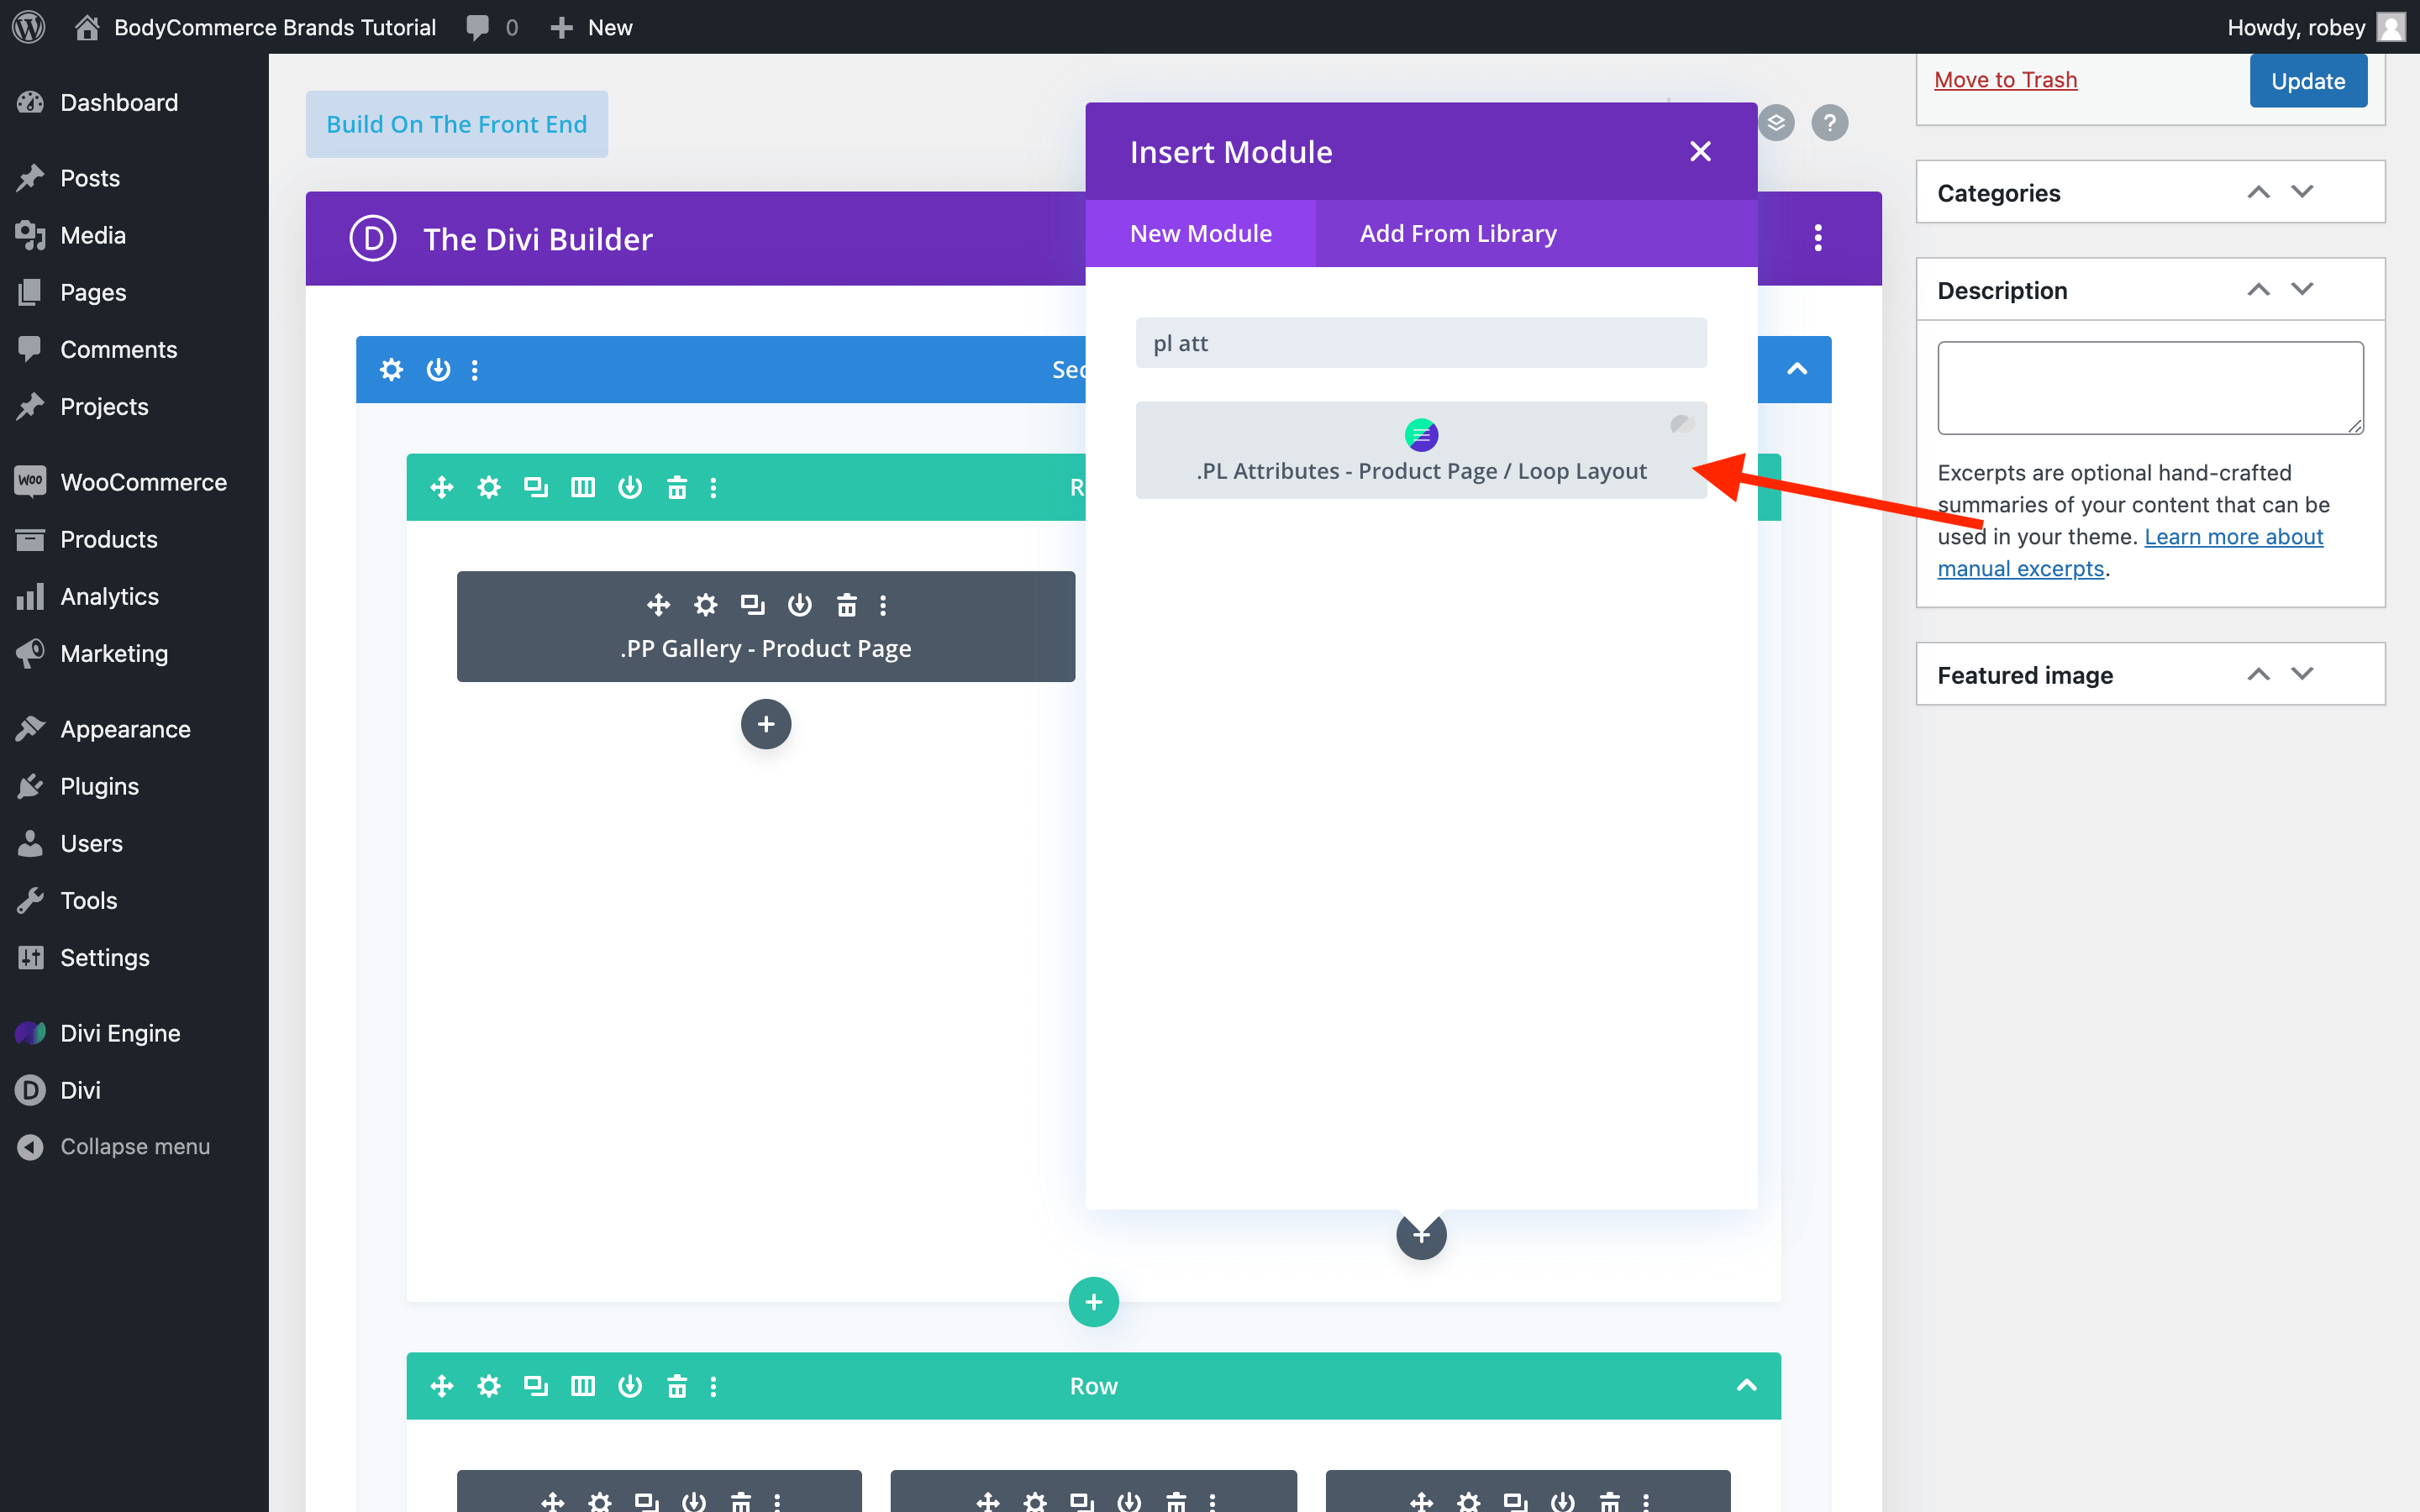Screen dimensions: 2420x1512
Task: Click the module settings gear icon
Action: coord(704,605)
